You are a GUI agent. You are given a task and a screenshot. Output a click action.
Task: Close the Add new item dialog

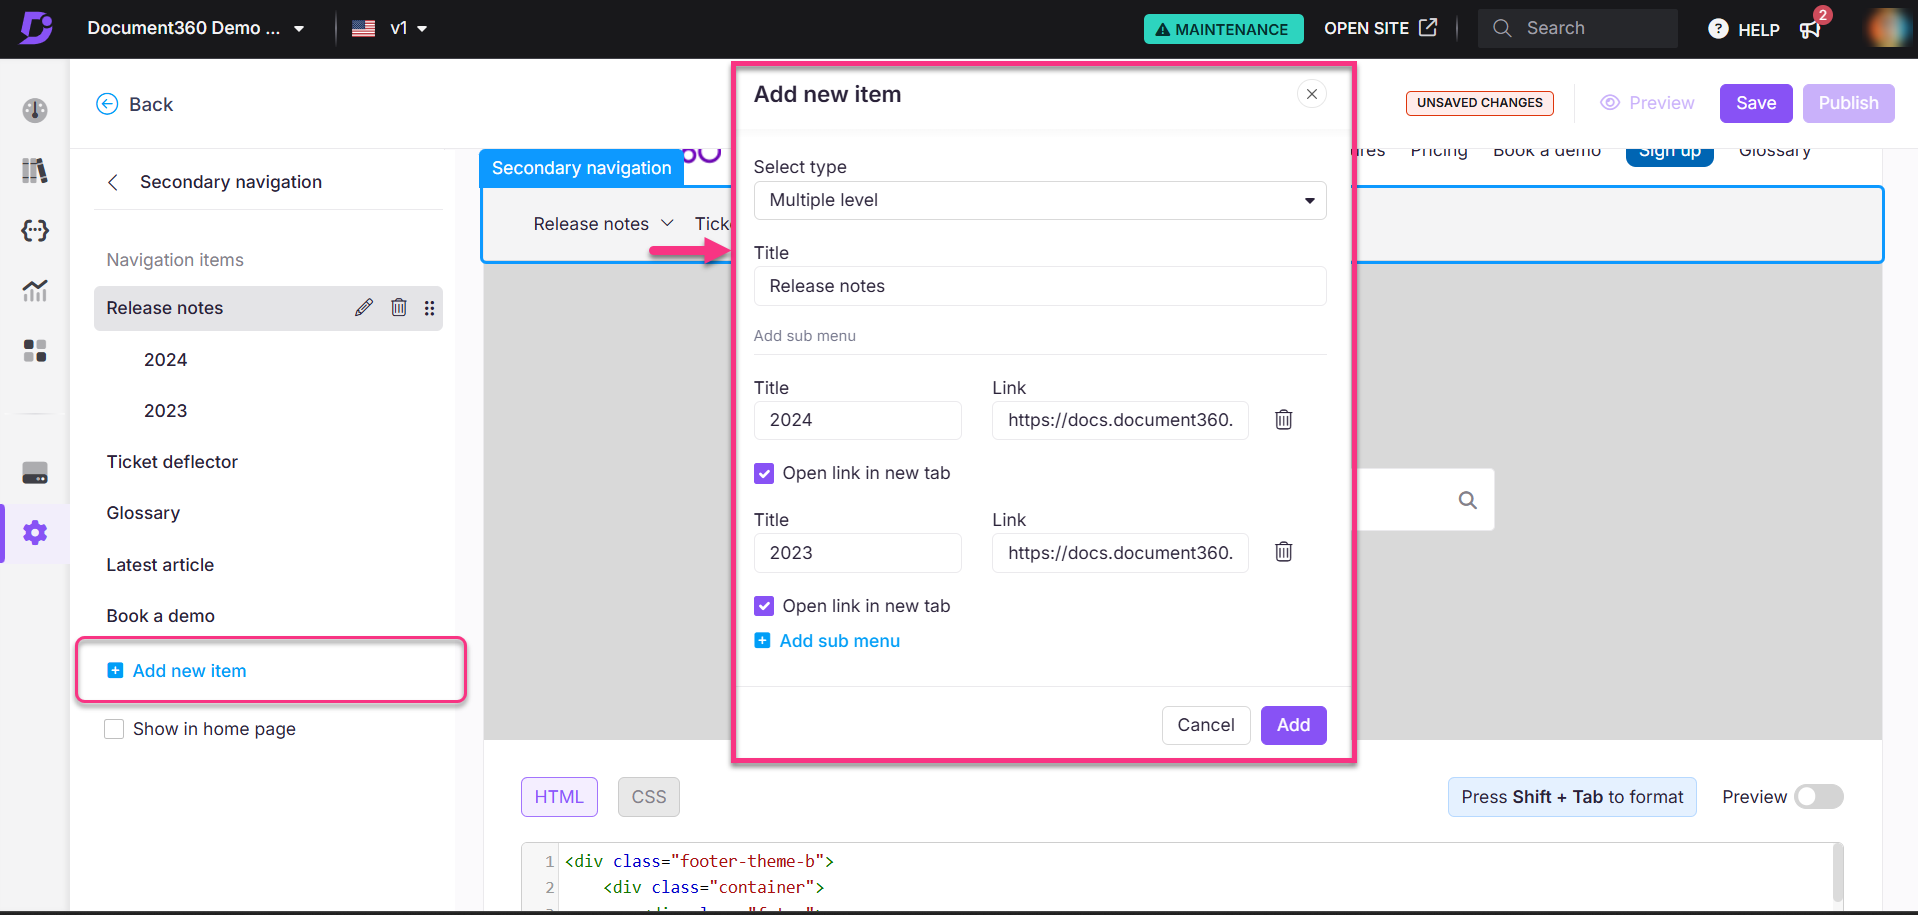tap(1312, 94)
